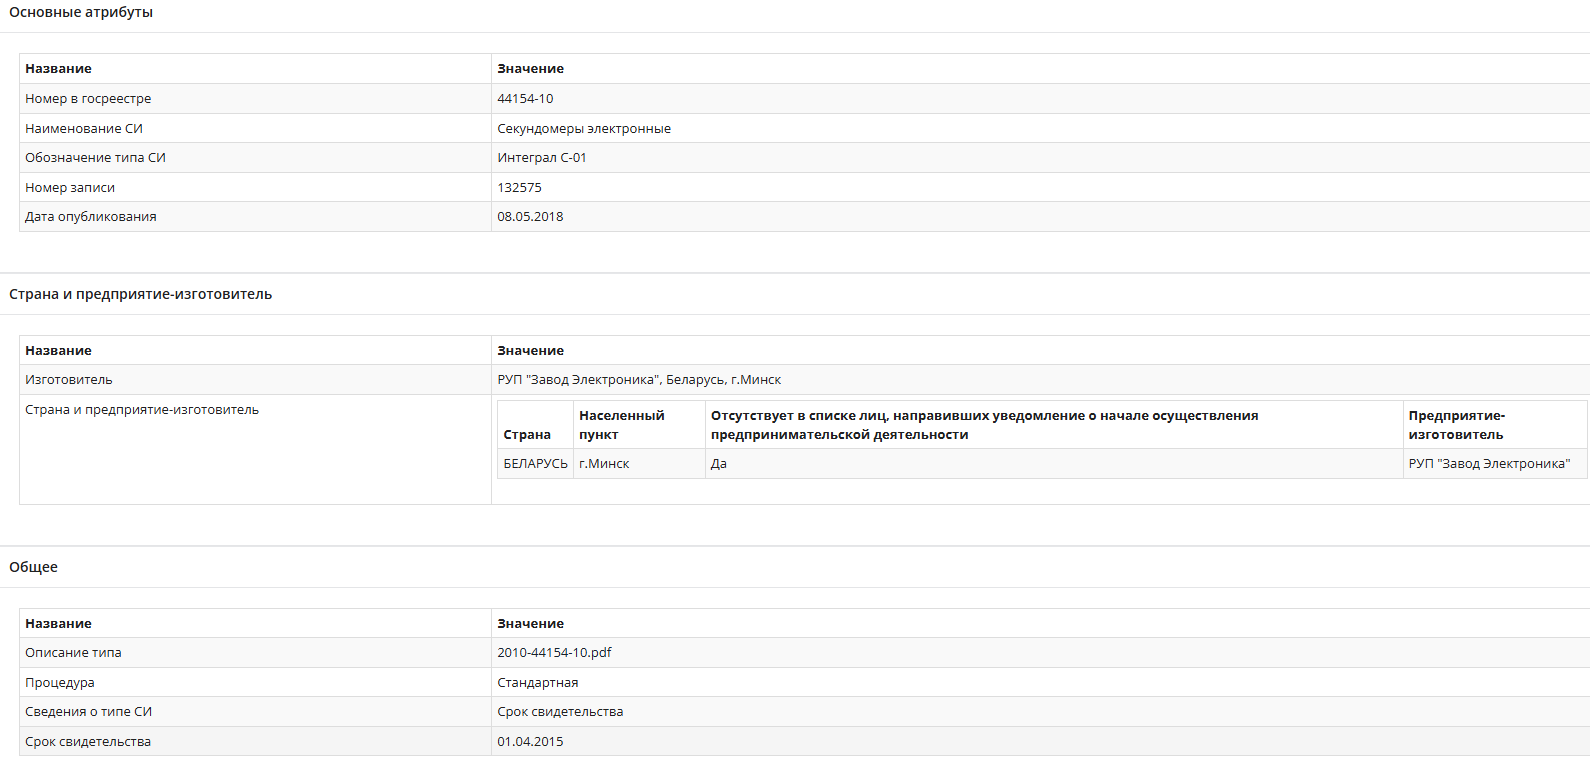Click the certificate expiry date 01.04.2015

coord(530,742)
